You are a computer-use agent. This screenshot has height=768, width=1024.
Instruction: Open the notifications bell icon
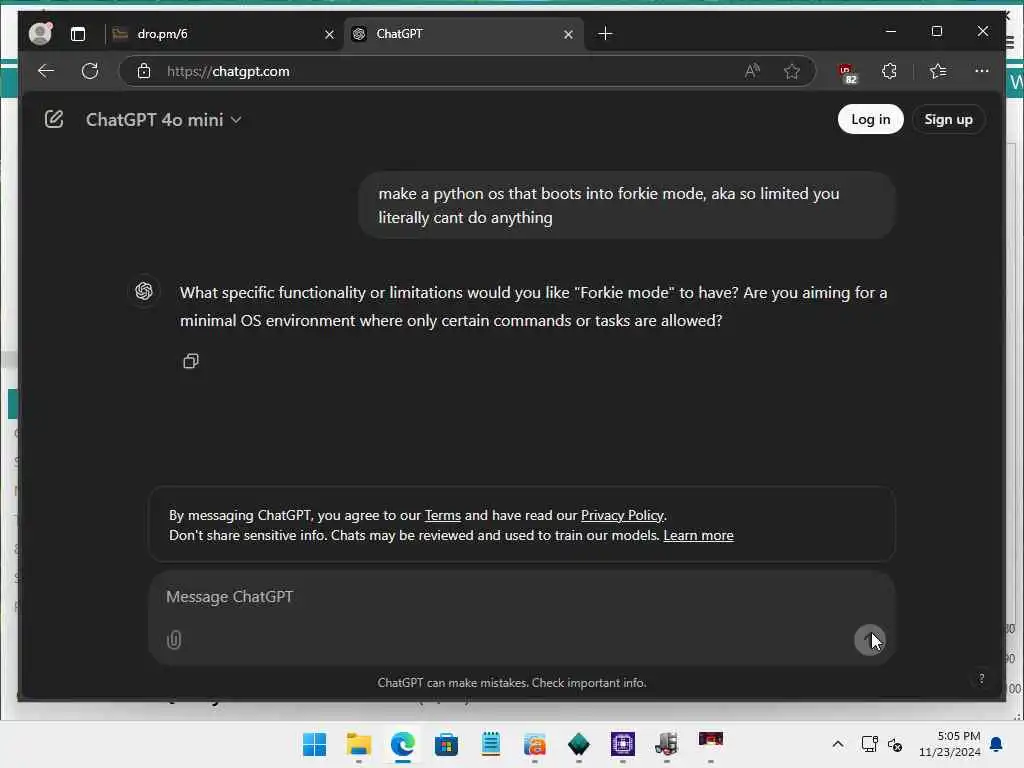click(x=997, y=744)
